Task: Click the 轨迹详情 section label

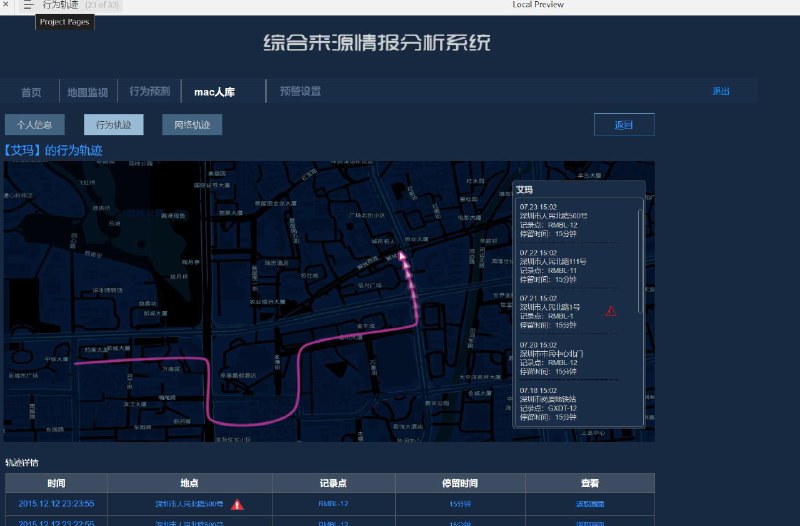Action: [22, 463]
